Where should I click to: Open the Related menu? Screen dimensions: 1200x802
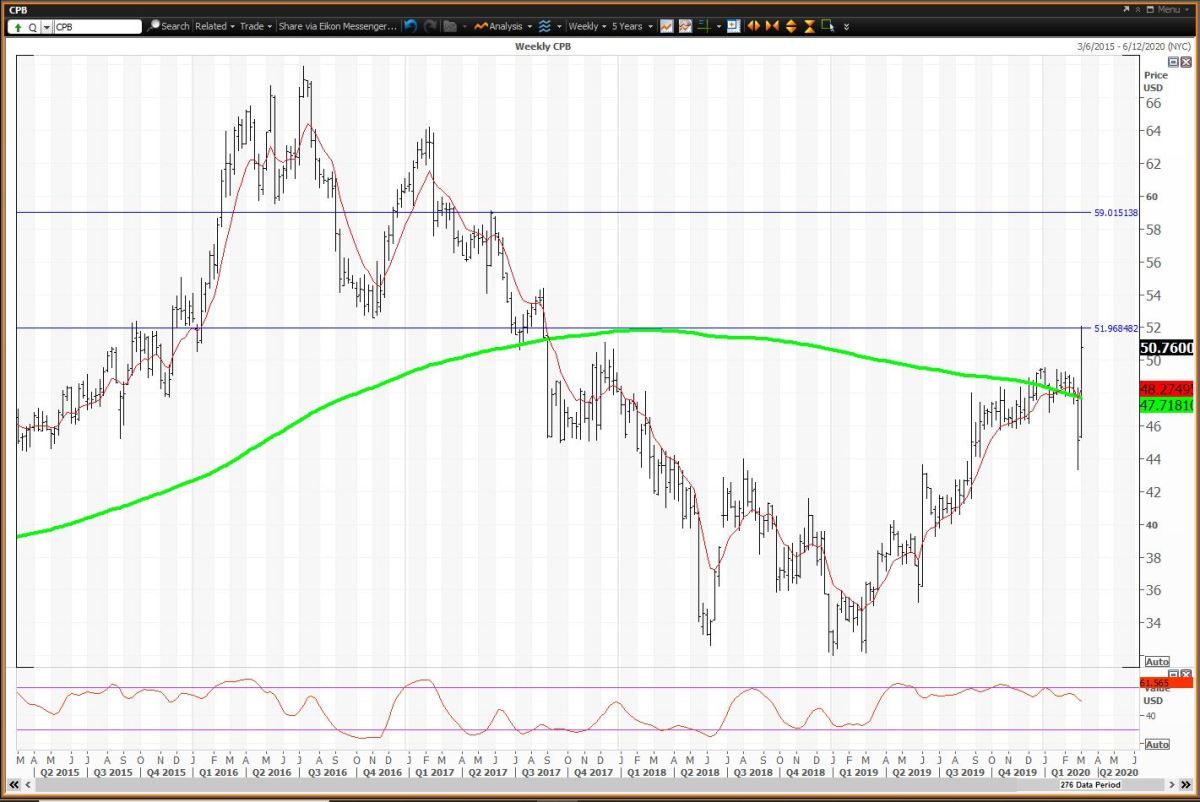tap(215, 26)
